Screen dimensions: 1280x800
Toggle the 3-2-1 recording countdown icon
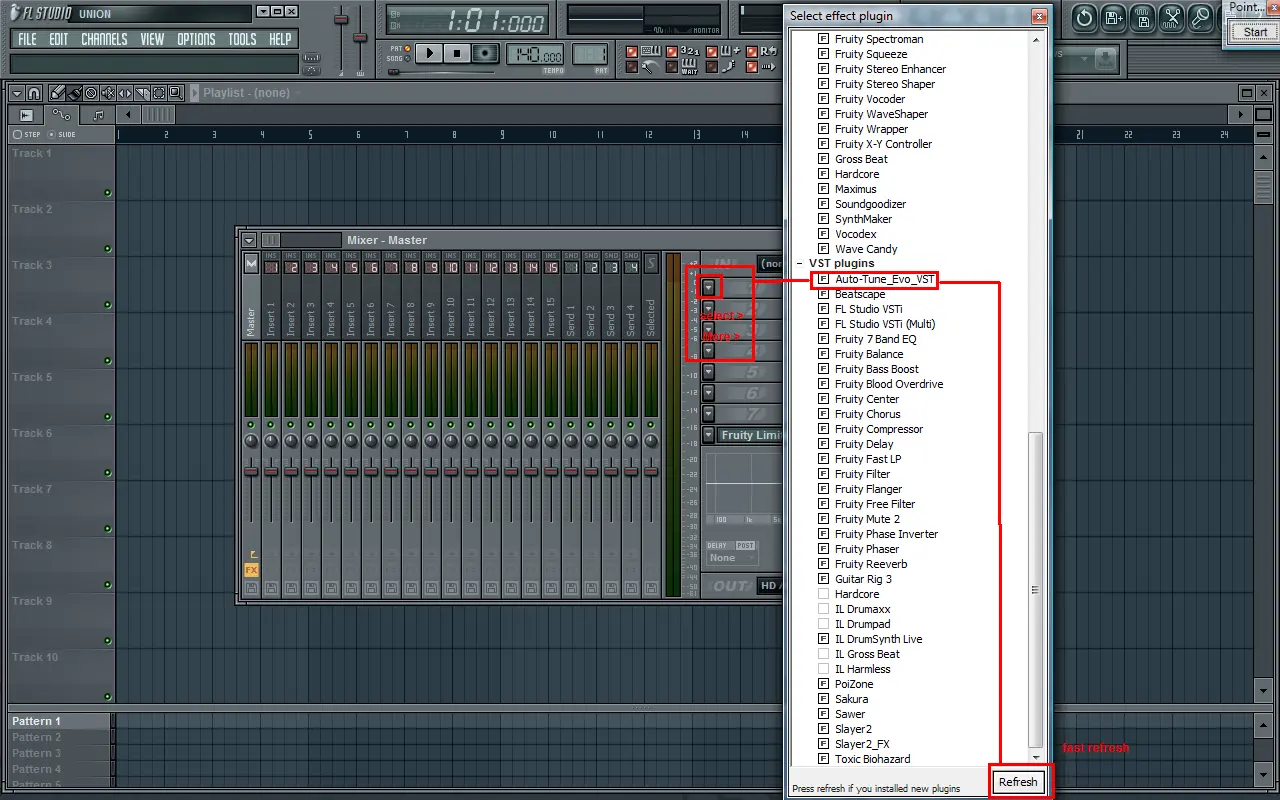click(690, 51)
